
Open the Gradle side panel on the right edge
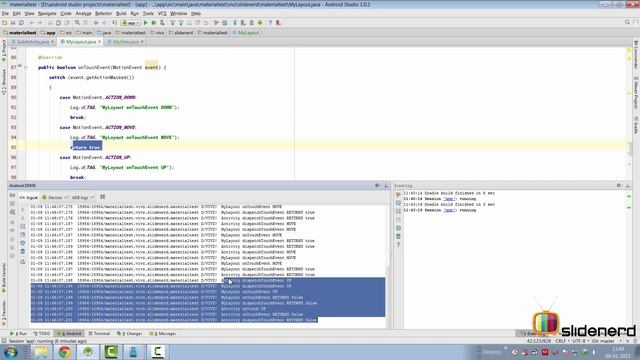tap(636, 125)
